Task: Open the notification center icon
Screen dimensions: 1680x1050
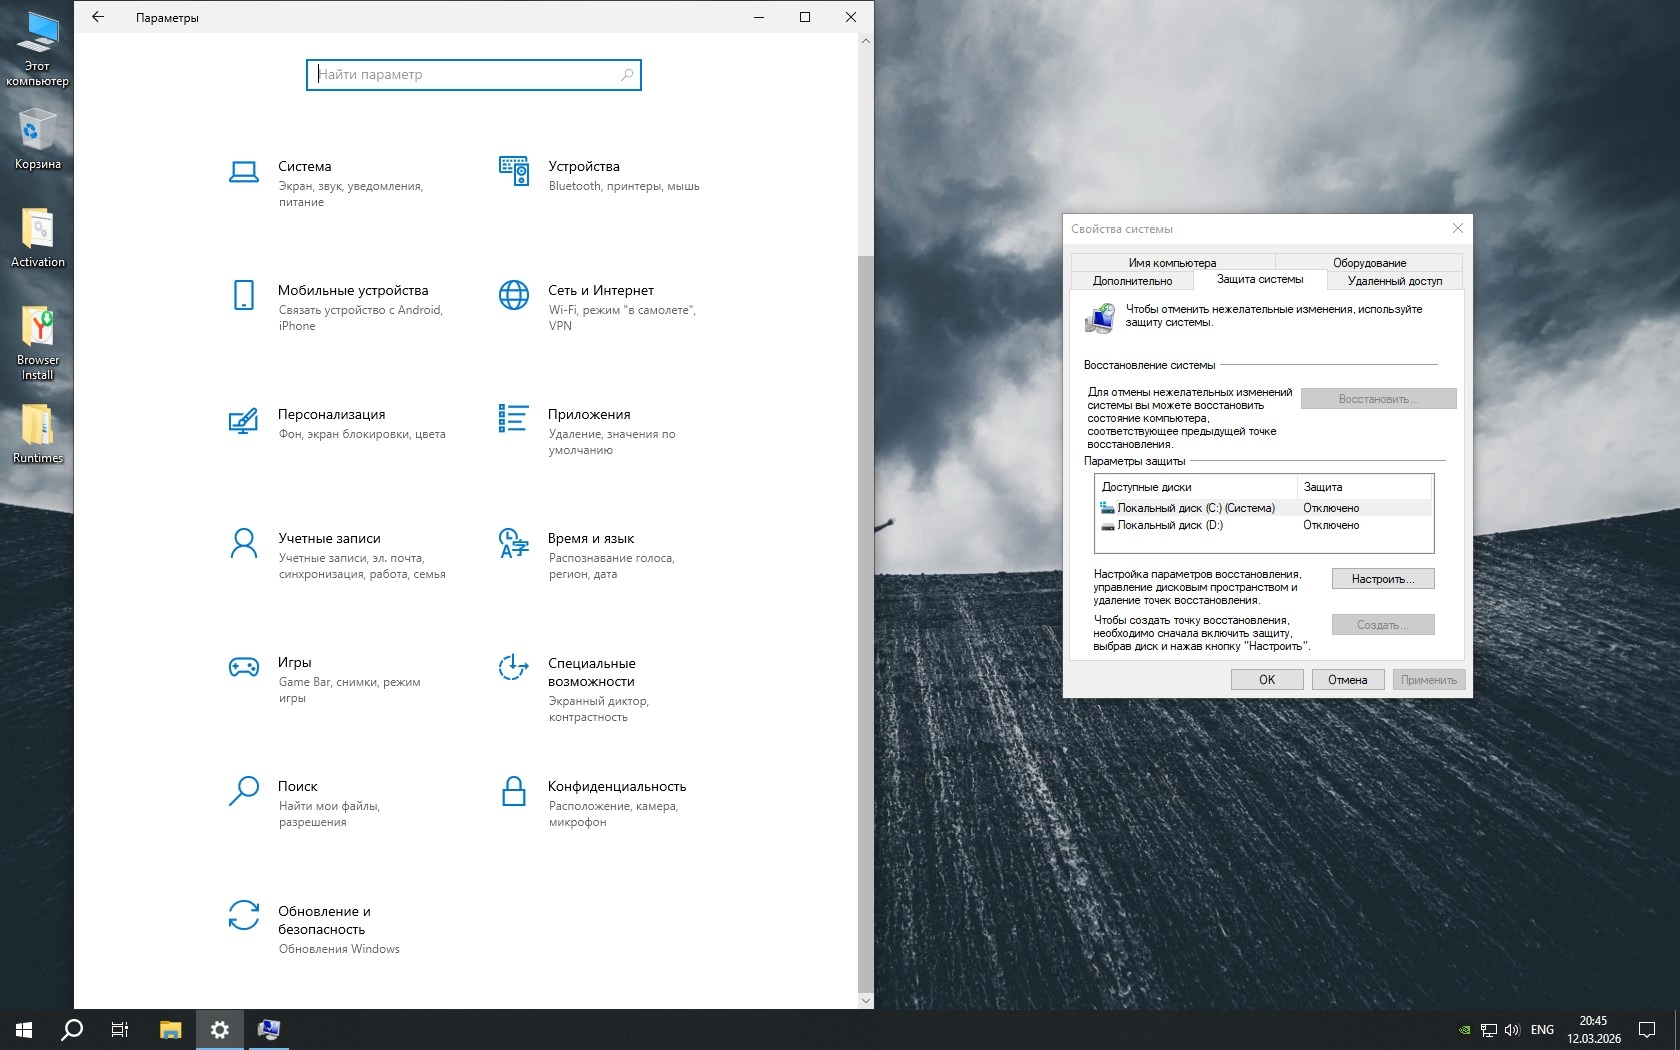Action: coord(1646,1030)
